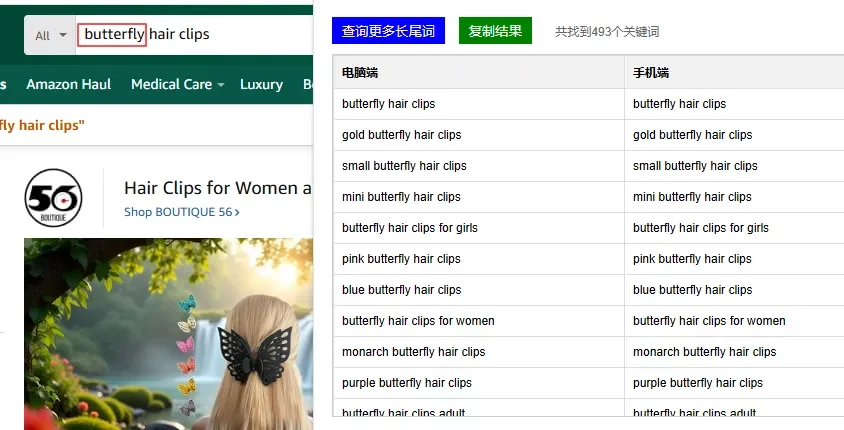Select 'purple butterfly hair clips' desktop keyword

(x=407, y=383)
